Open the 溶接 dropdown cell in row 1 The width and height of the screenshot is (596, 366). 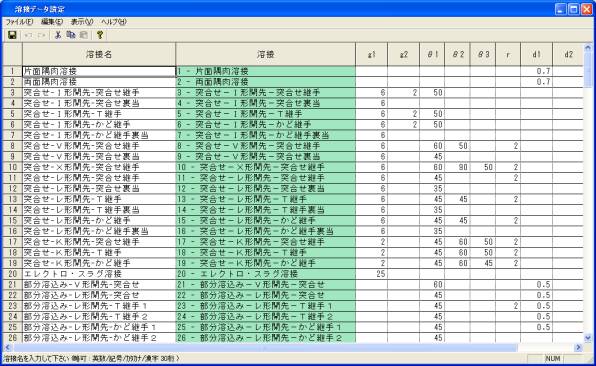[x=266, y=71]
